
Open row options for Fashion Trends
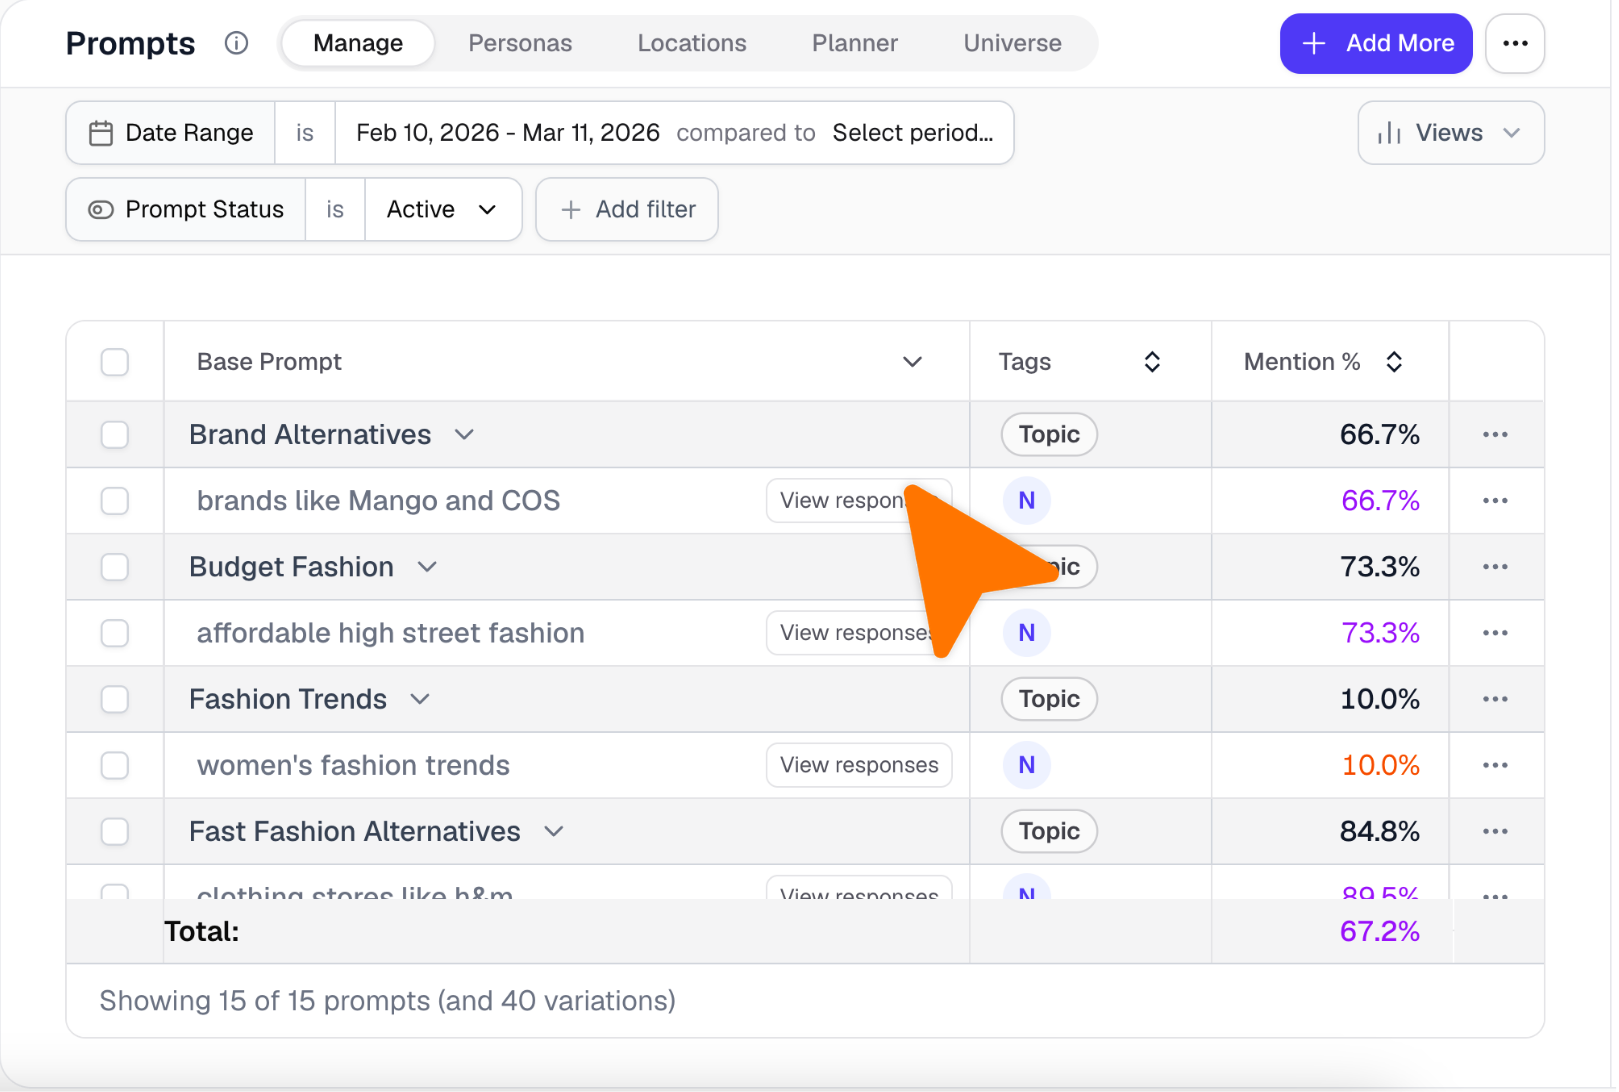tap(1494, 698)
